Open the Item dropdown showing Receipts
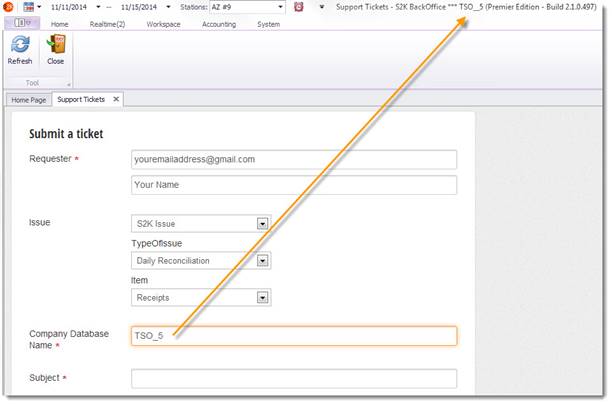 coord(263,297)
